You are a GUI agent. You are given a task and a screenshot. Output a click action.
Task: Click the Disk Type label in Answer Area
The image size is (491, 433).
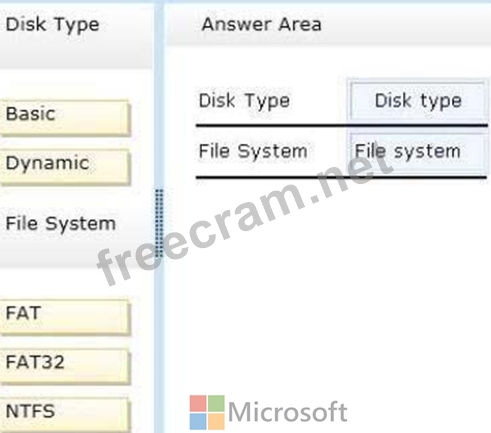(x=244, y=101)
